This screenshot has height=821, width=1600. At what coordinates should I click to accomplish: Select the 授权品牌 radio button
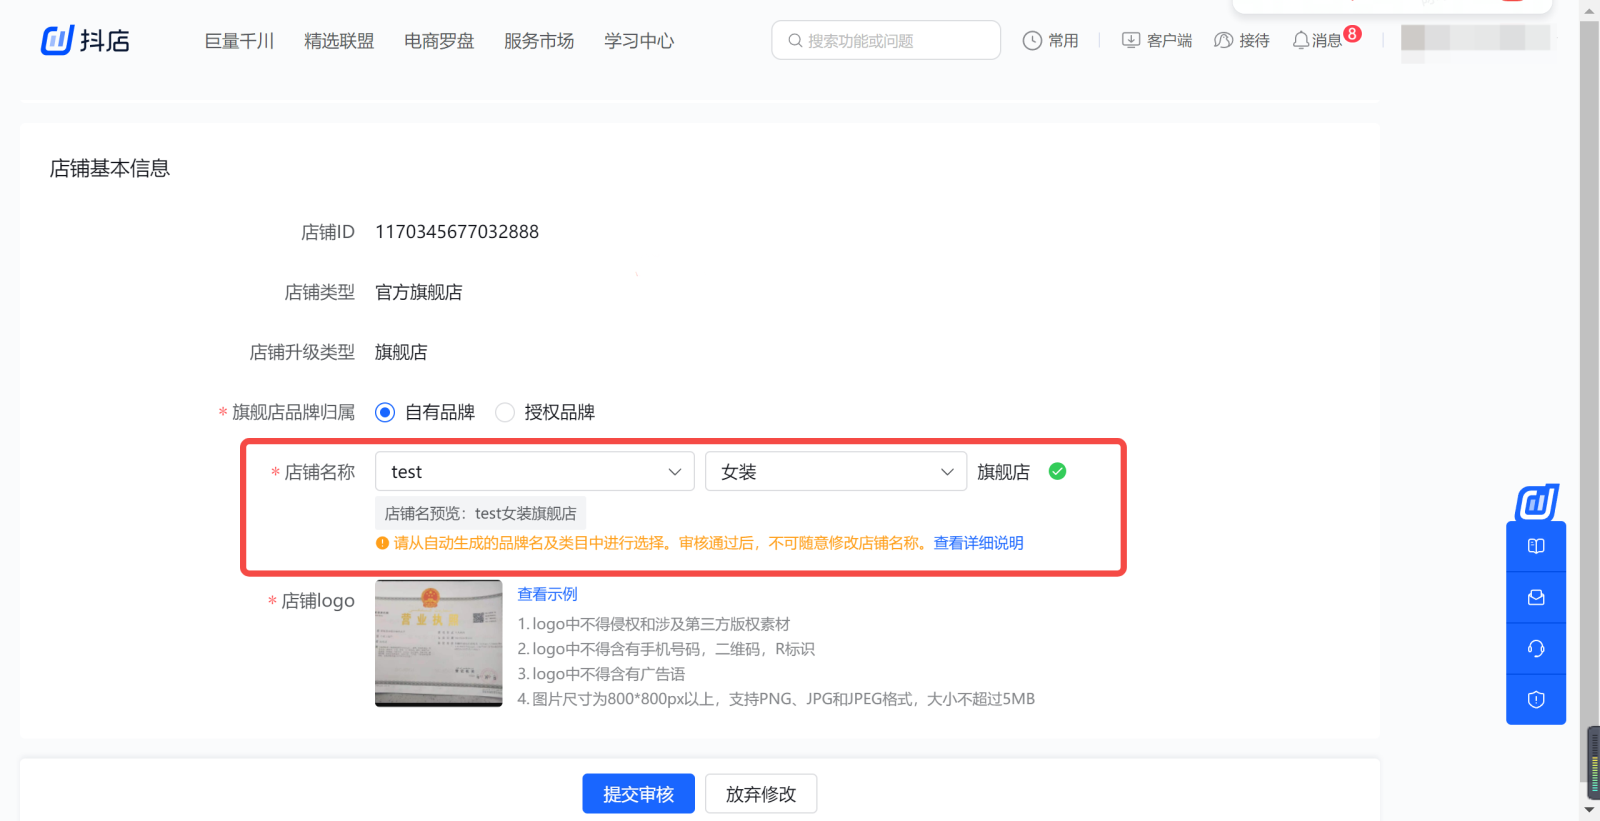(x=505, y=412)
